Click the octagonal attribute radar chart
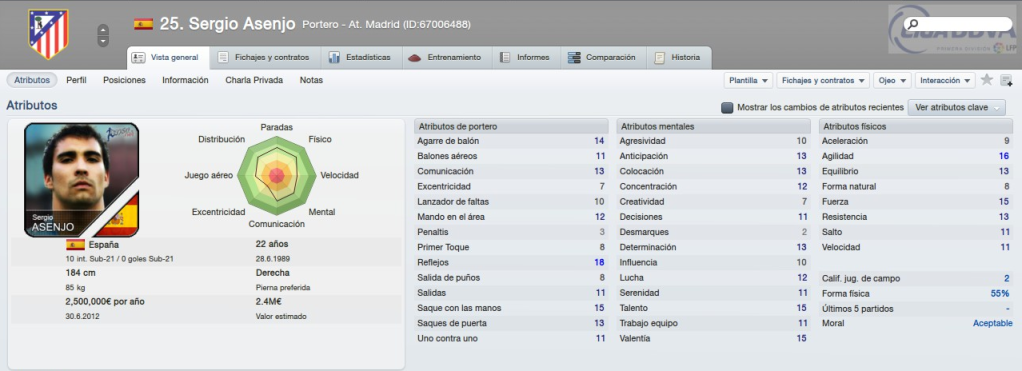Viewport: 1022px width, 371px height. point(277,175)
